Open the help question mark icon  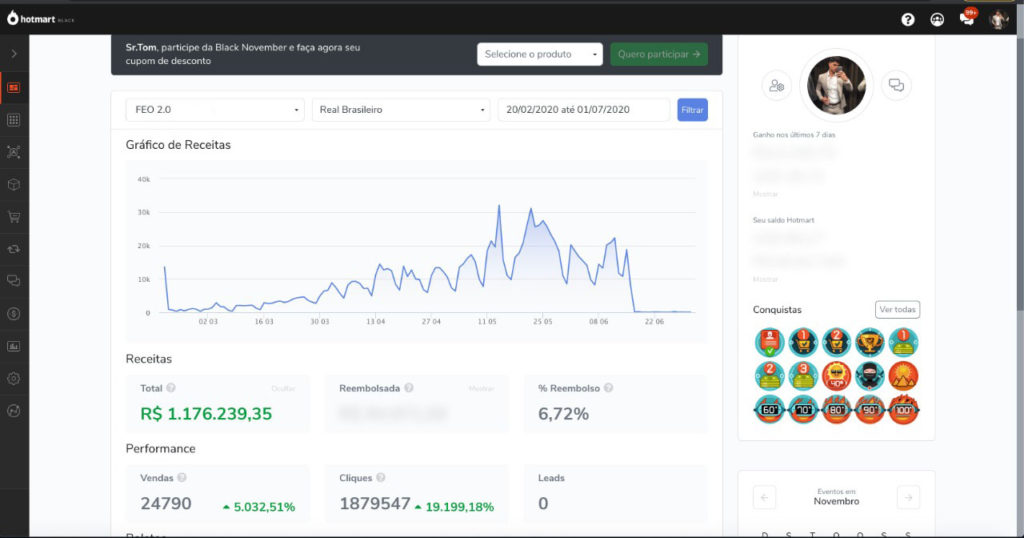coord(908,19)
